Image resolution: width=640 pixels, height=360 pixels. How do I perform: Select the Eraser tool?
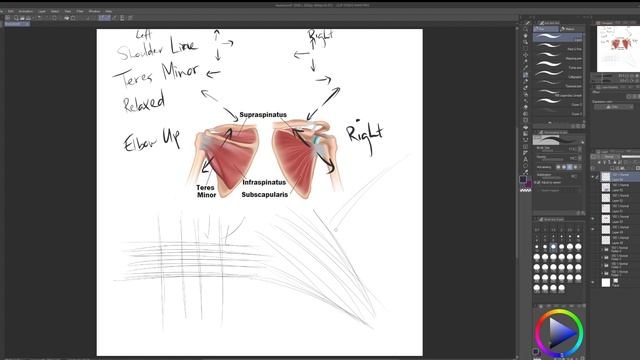pos(526,107)
